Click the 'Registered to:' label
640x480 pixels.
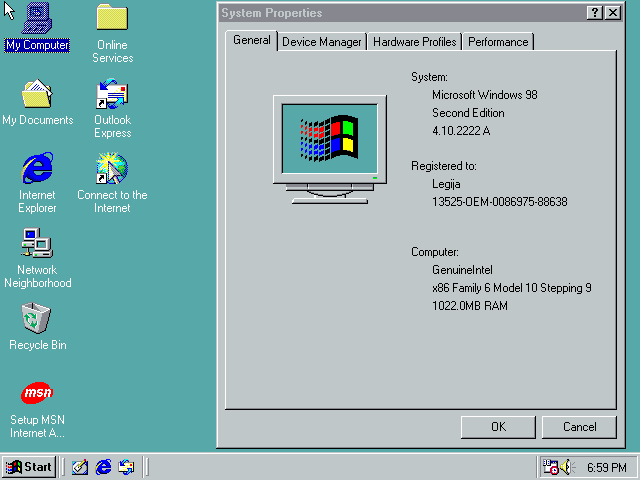point(444,166)
